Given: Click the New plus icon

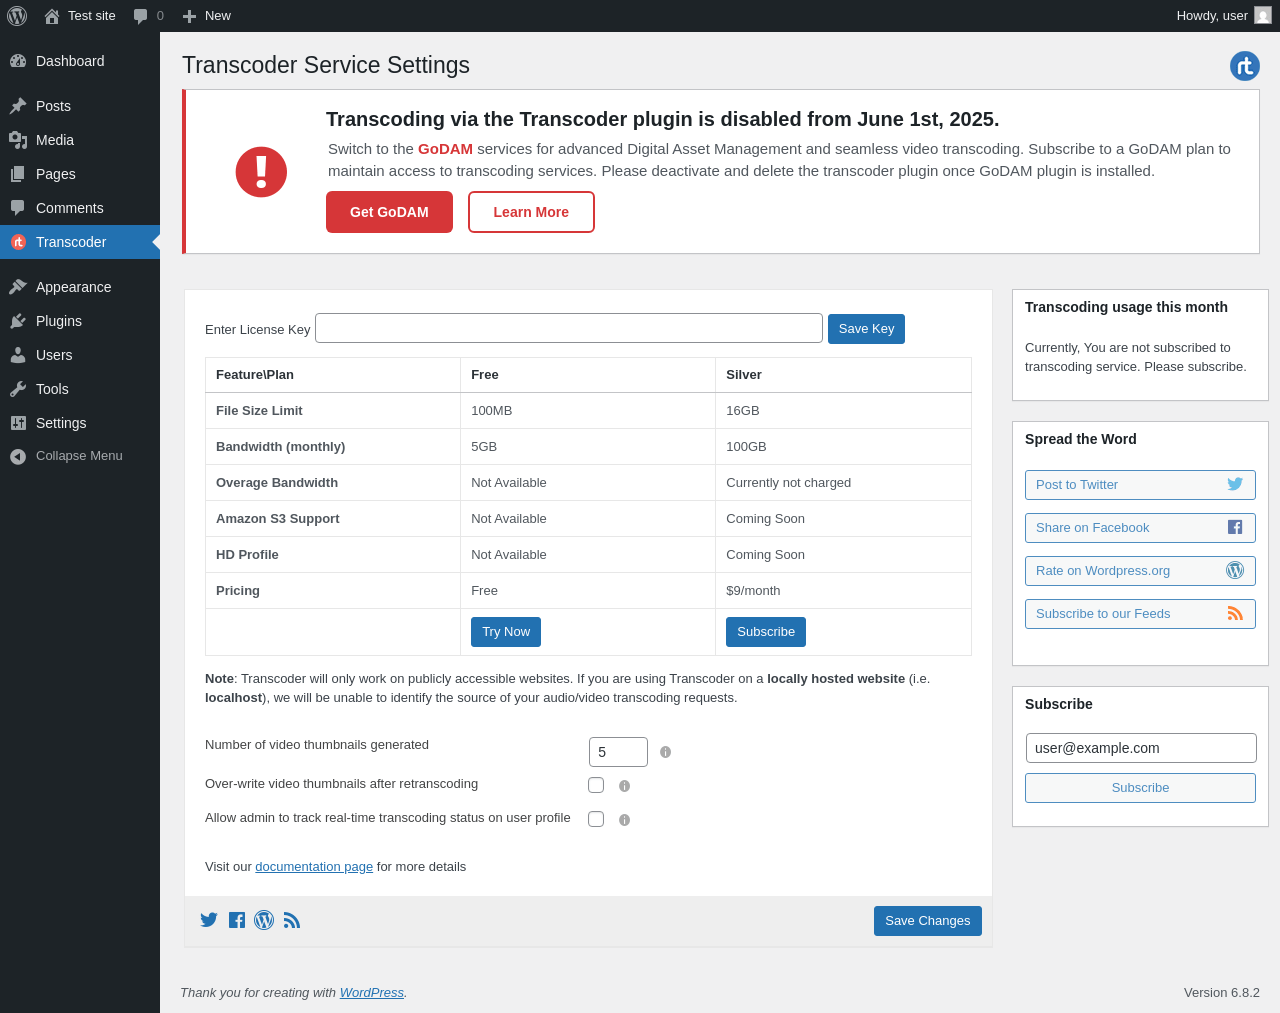Looking at the screenshot, I should point(189,16).
